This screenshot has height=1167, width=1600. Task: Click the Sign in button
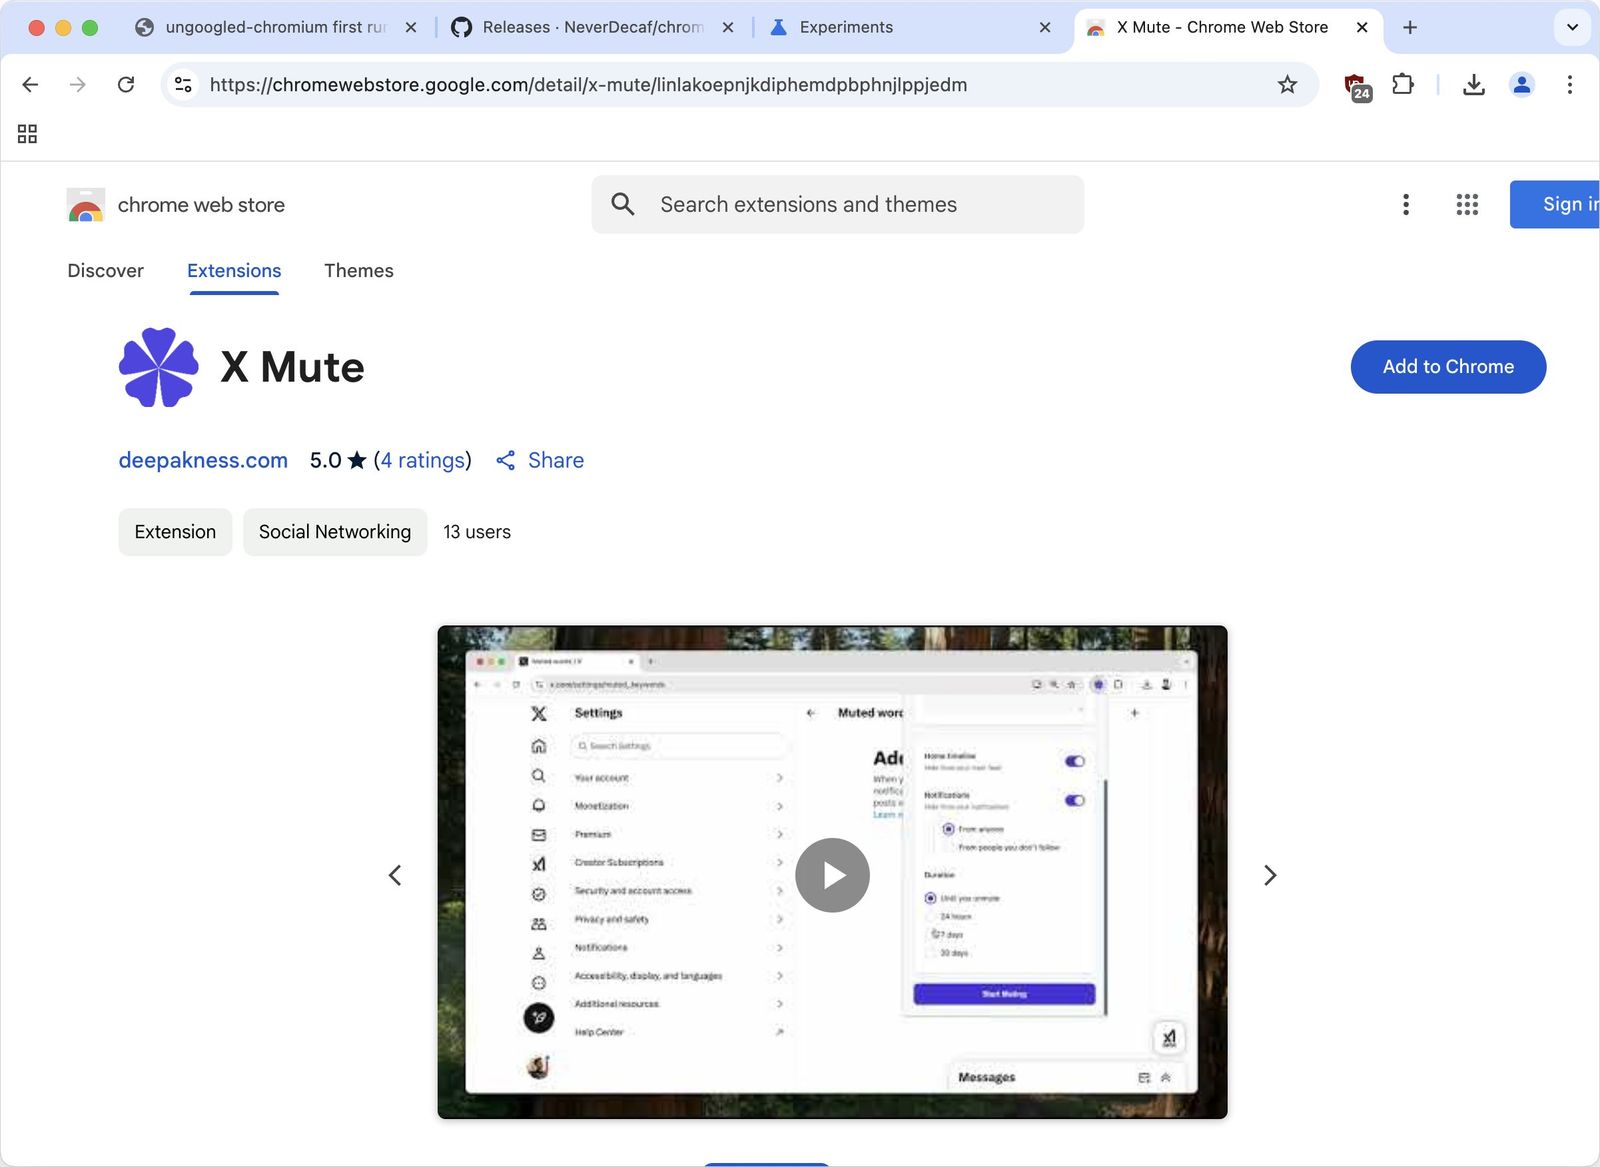point(1566,204)
